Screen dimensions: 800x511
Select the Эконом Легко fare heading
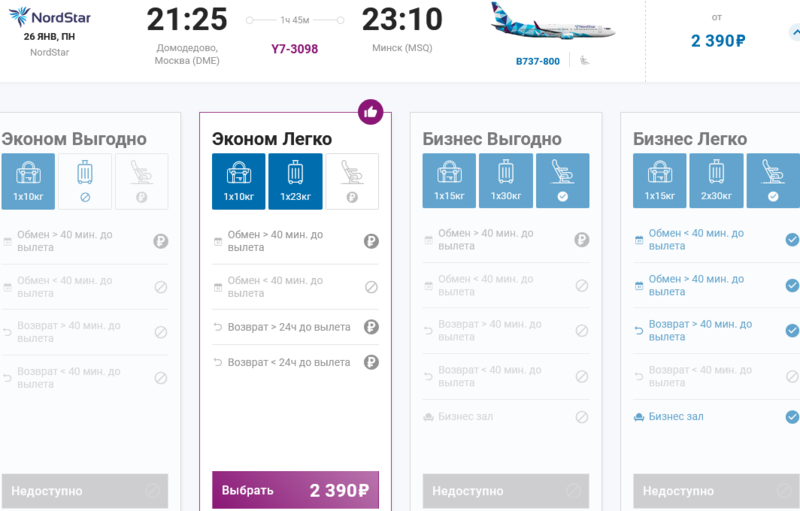coord(272,139)
